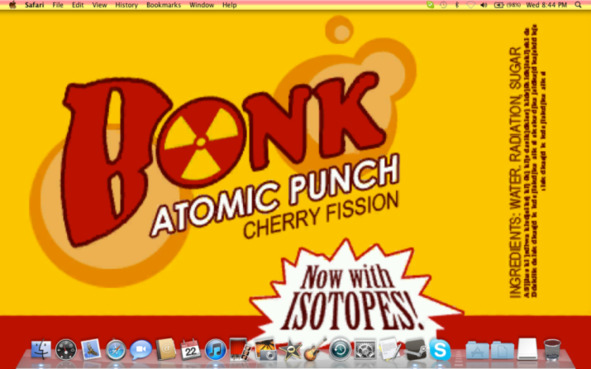Open Address Book in the dock
This screenshot has width=591, height=369.
click(x=166, y=349)
